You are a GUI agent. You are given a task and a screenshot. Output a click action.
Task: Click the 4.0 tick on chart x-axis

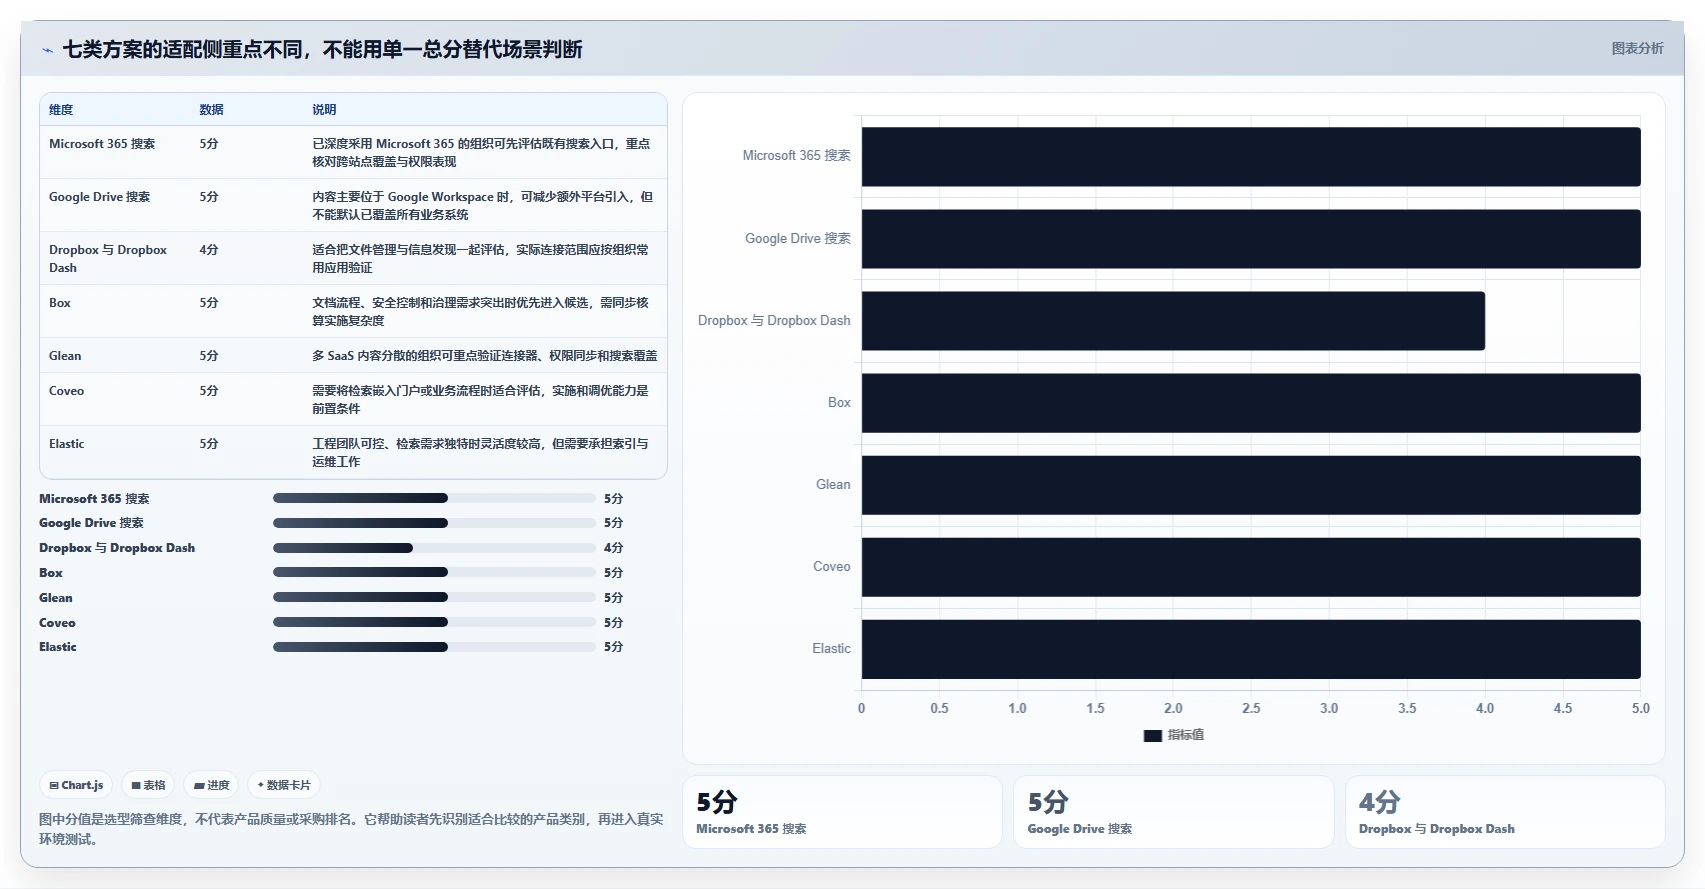[x=1485, y=708]
